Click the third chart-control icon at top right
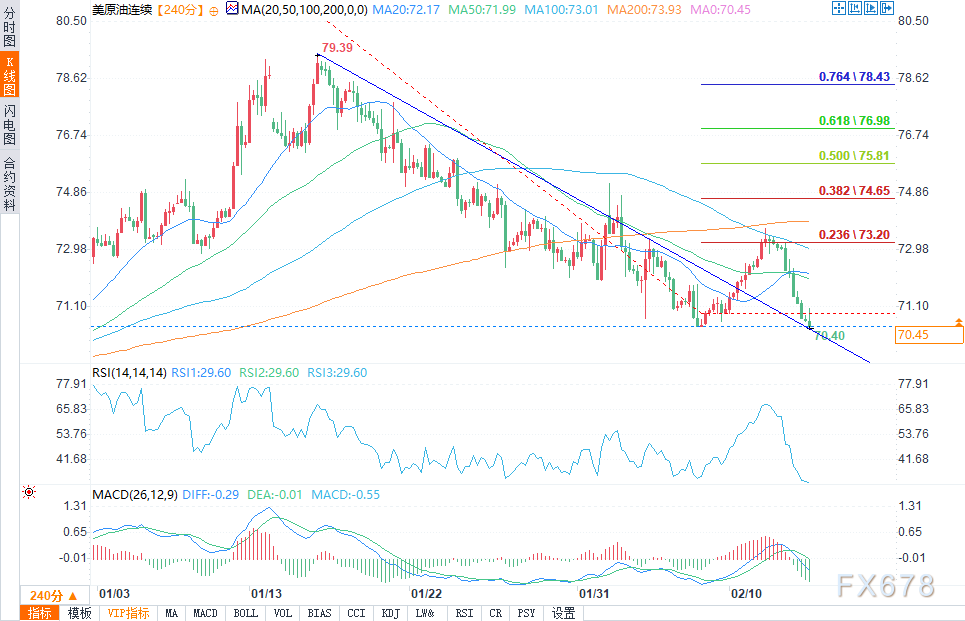 tap(870, 8)
